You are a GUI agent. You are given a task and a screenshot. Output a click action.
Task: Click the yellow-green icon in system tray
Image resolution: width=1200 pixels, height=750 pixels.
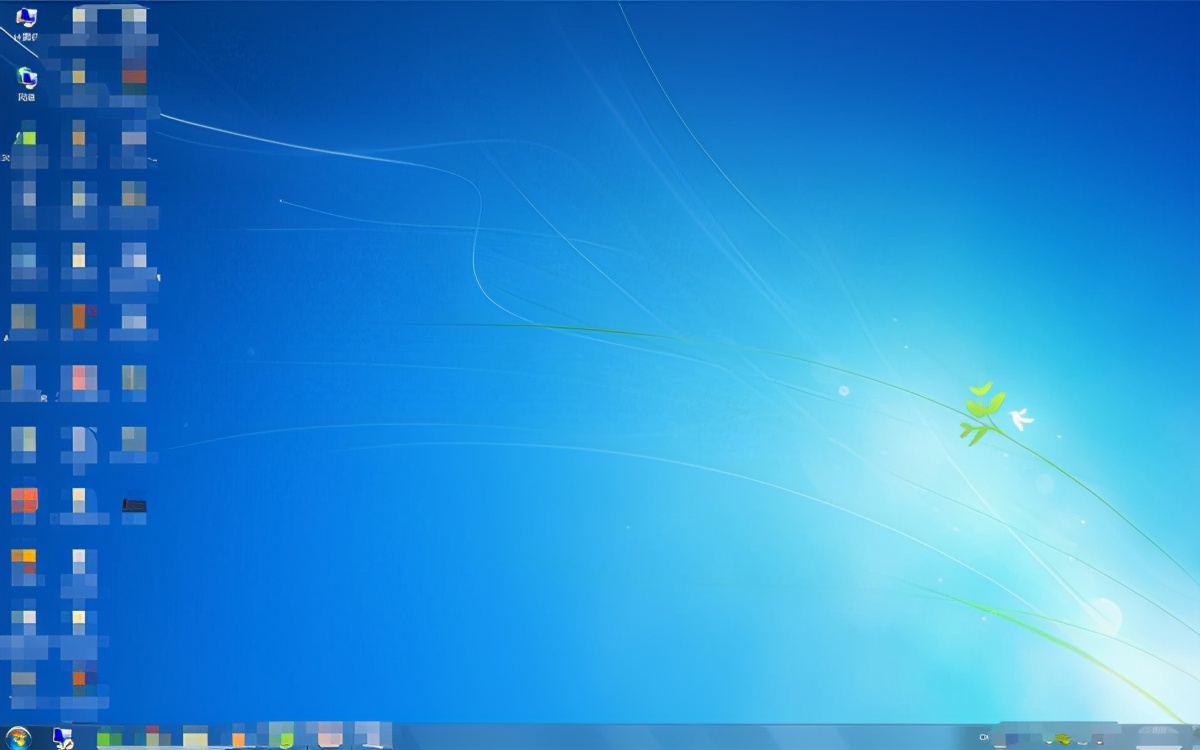(x=1063, y=739)
